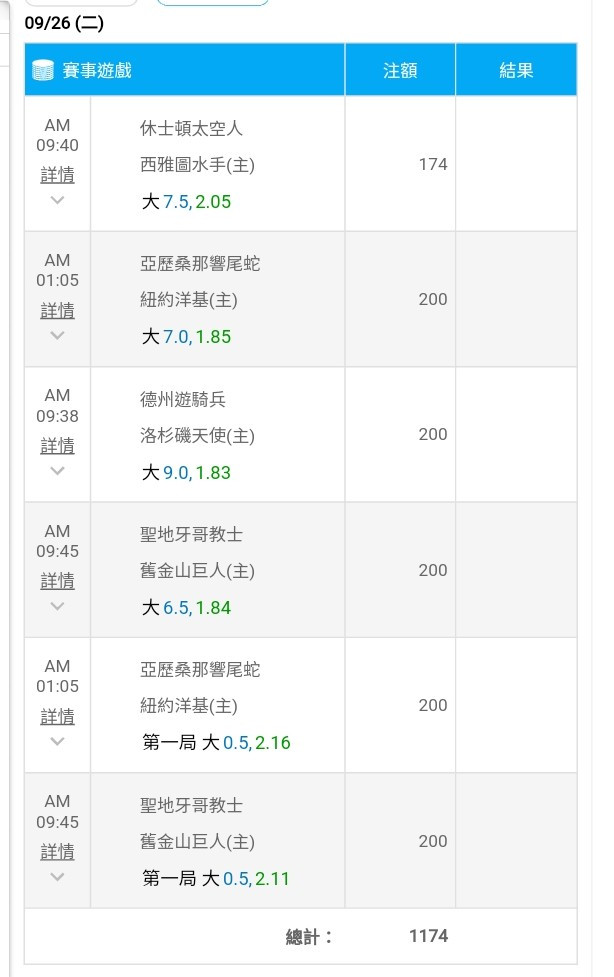Expand chevron under first 09:45 Padres bet
614x977 pixels.
[57, 606]
